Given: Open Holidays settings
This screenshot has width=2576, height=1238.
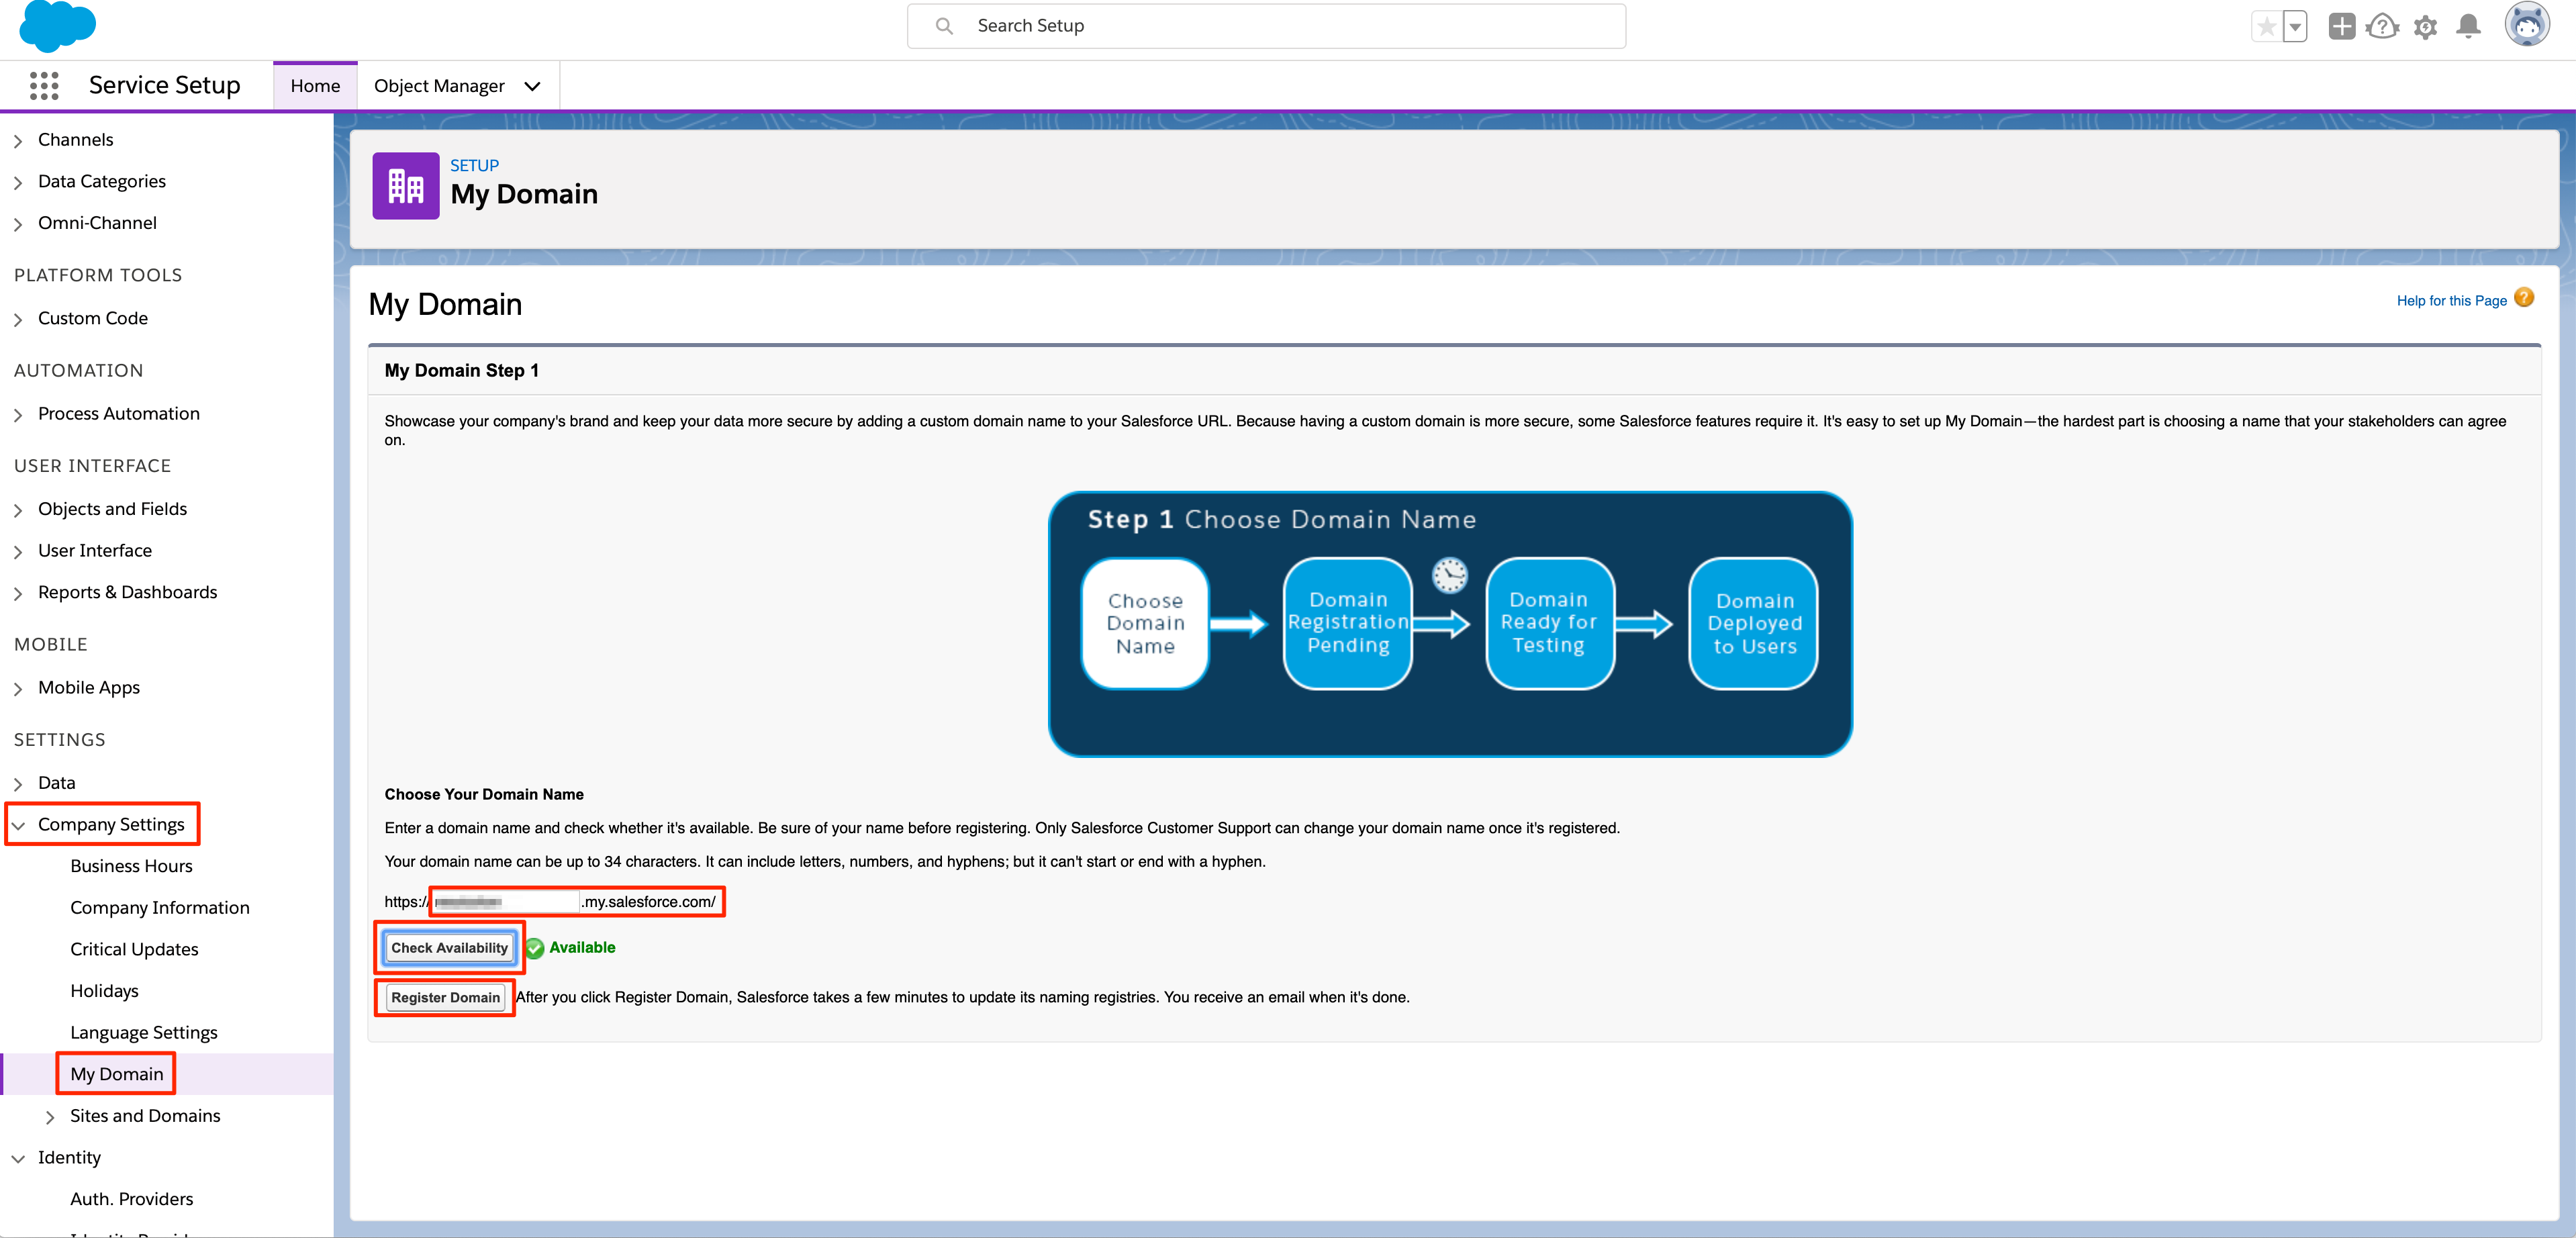Looking at the screenshot, I should [104, 991].
